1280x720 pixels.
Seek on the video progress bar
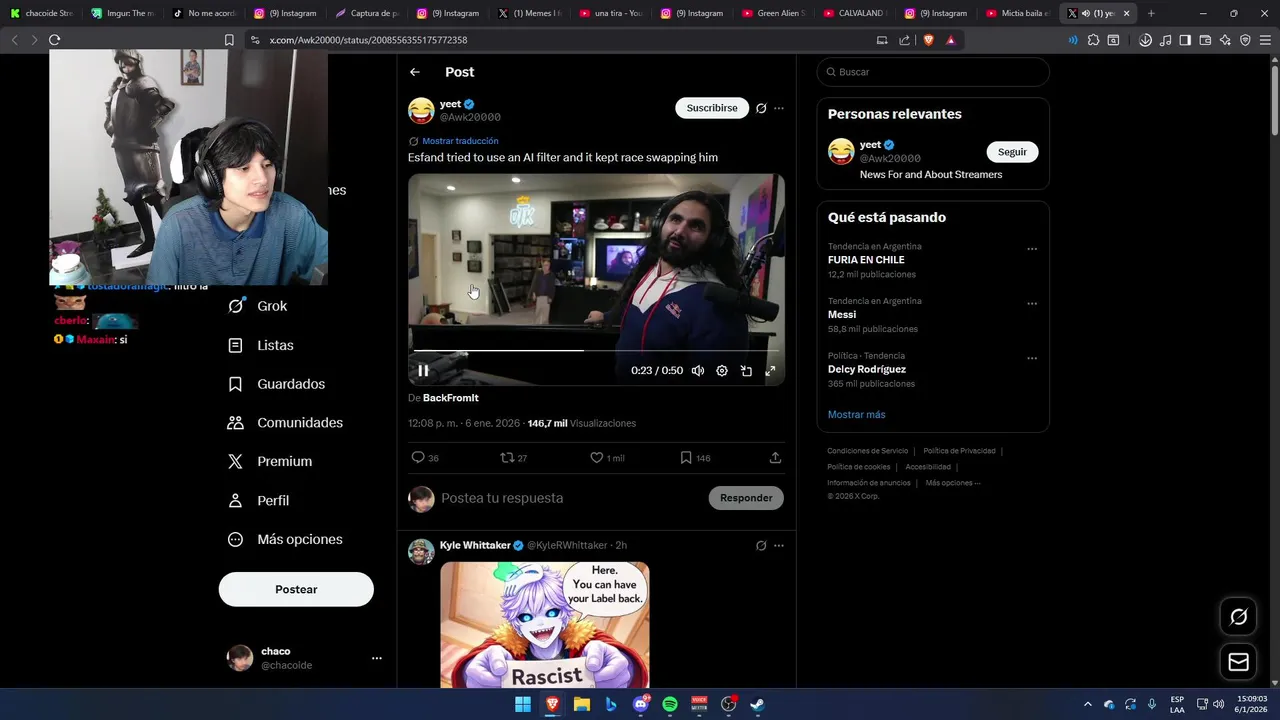(596, 350)
